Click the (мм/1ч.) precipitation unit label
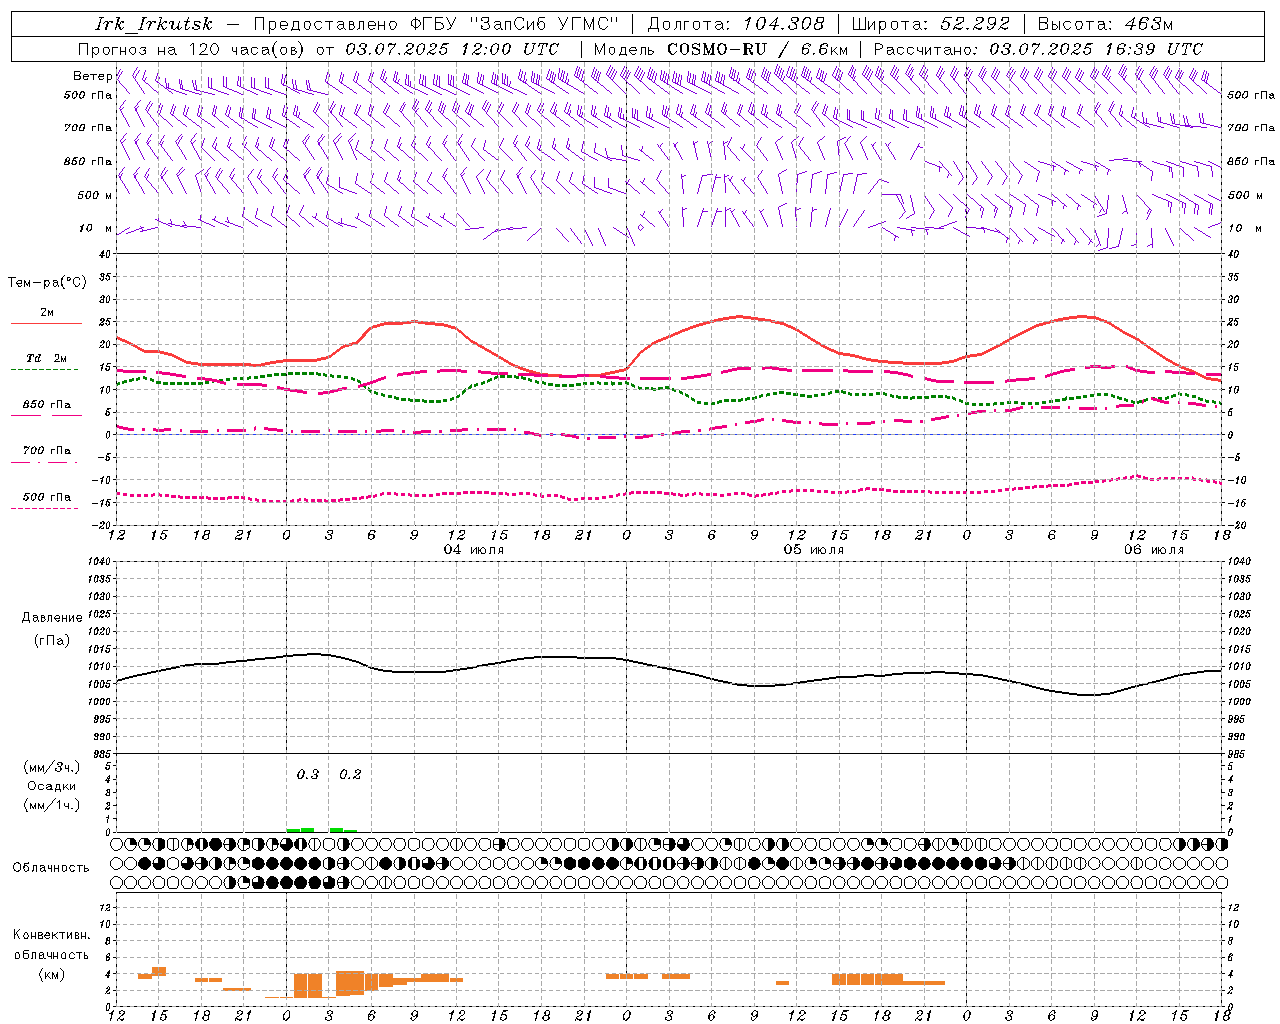Screen dimensions: 1280x1024 click(52, 805)
